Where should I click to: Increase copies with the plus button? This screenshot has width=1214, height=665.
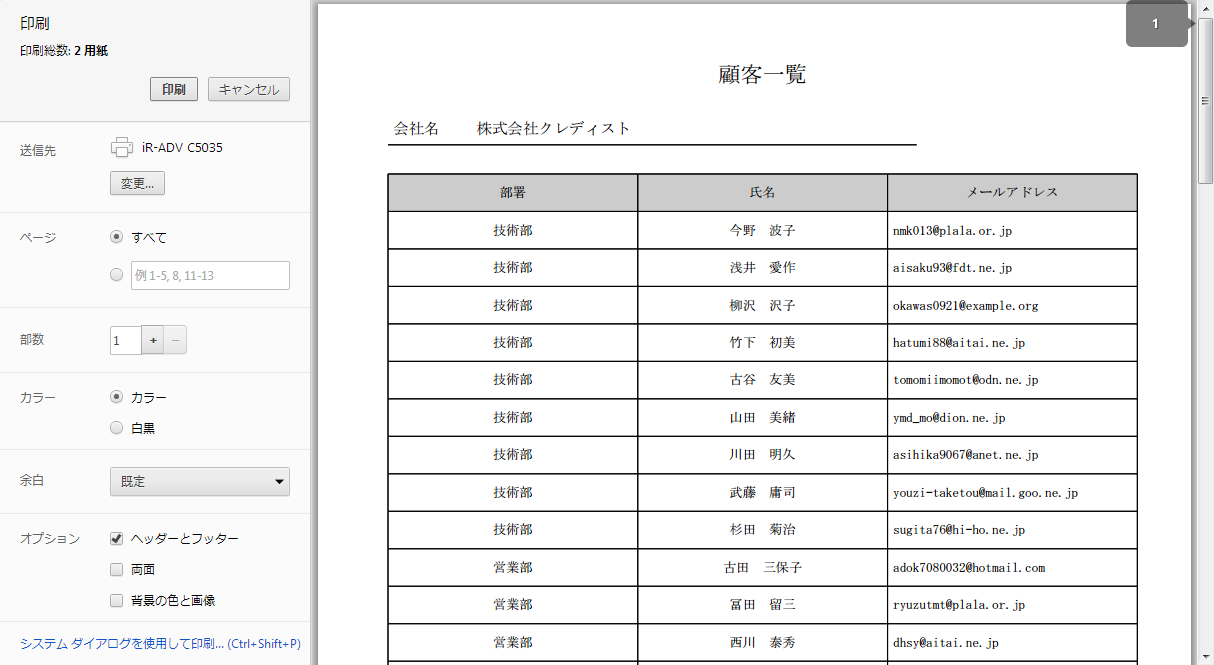153,340
